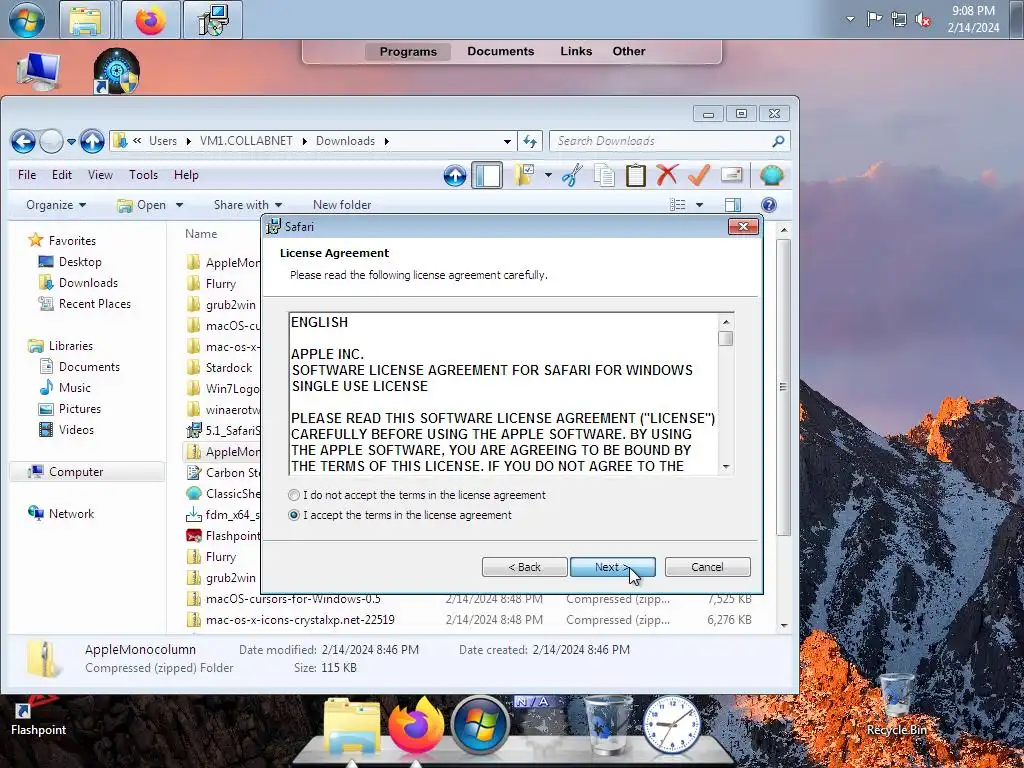Go up one folder with blue arrow
The image size is (1024, 768).
click(92, 141)
